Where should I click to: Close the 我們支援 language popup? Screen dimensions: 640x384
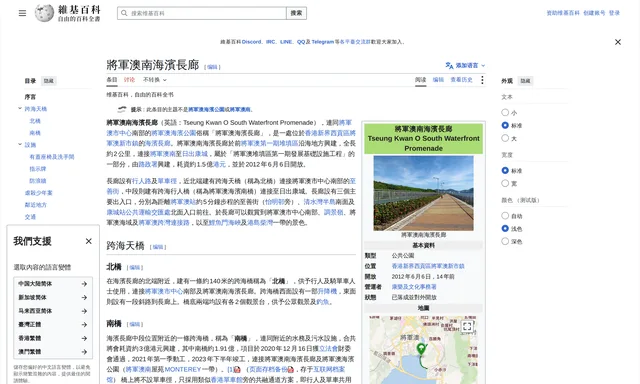pyautogui.click(x=89, y=241)
